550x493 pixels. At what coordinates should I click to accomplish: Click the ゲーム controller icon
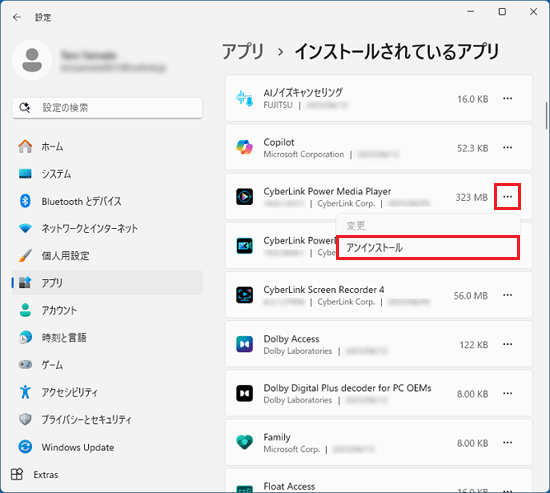(x=25, y=365)
